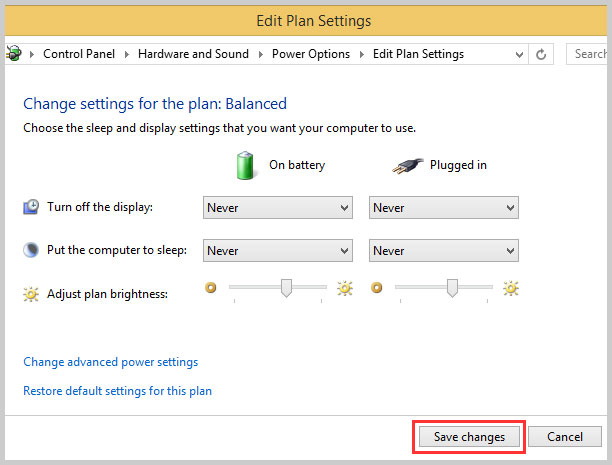This screenshot has width=612, height=465.
Task: Open On battery Turn off display dropdown
Action: pyautogui.click(x=278, y=207)
